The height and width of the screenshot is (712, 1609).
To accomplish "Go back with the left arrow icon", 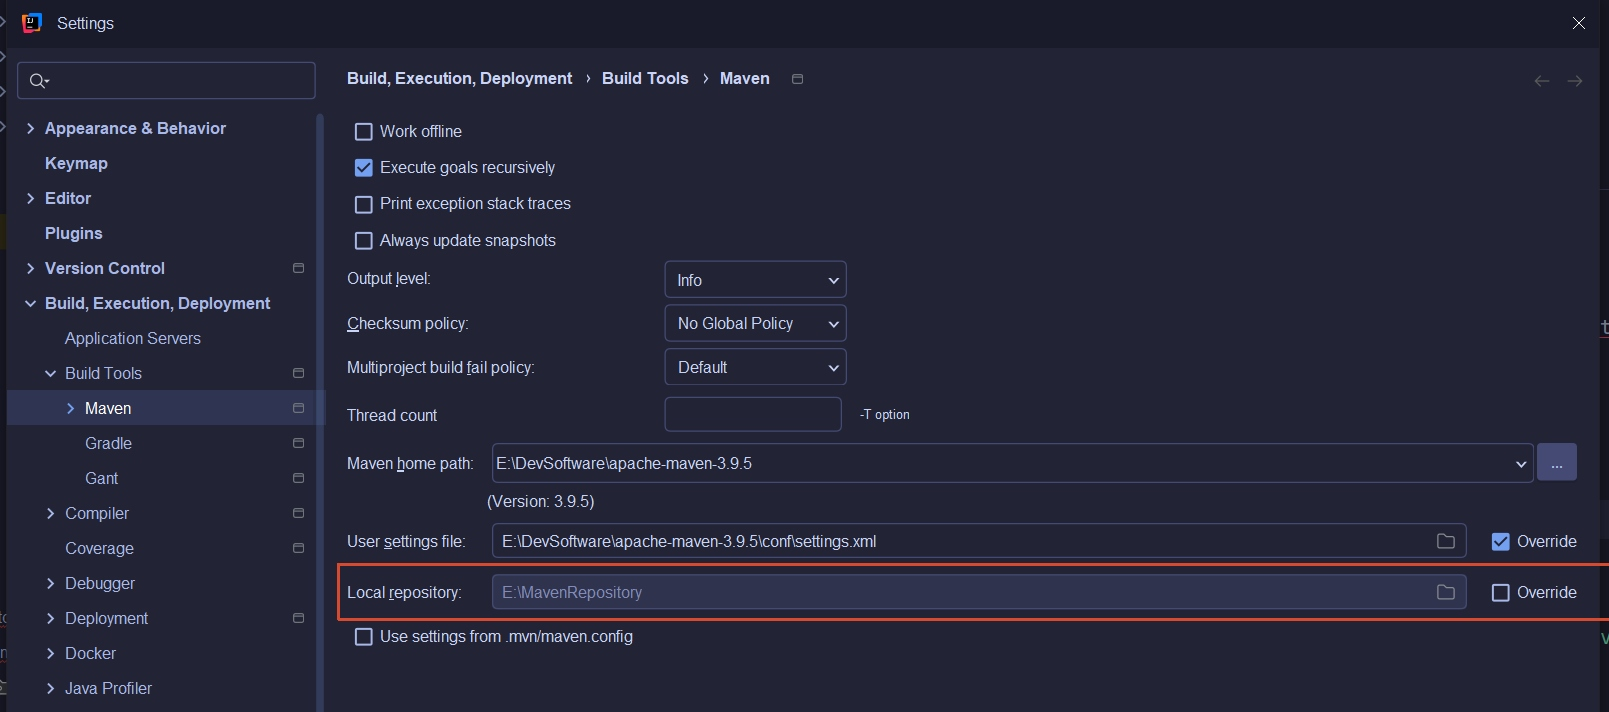I will click(x=1541, y=81).
